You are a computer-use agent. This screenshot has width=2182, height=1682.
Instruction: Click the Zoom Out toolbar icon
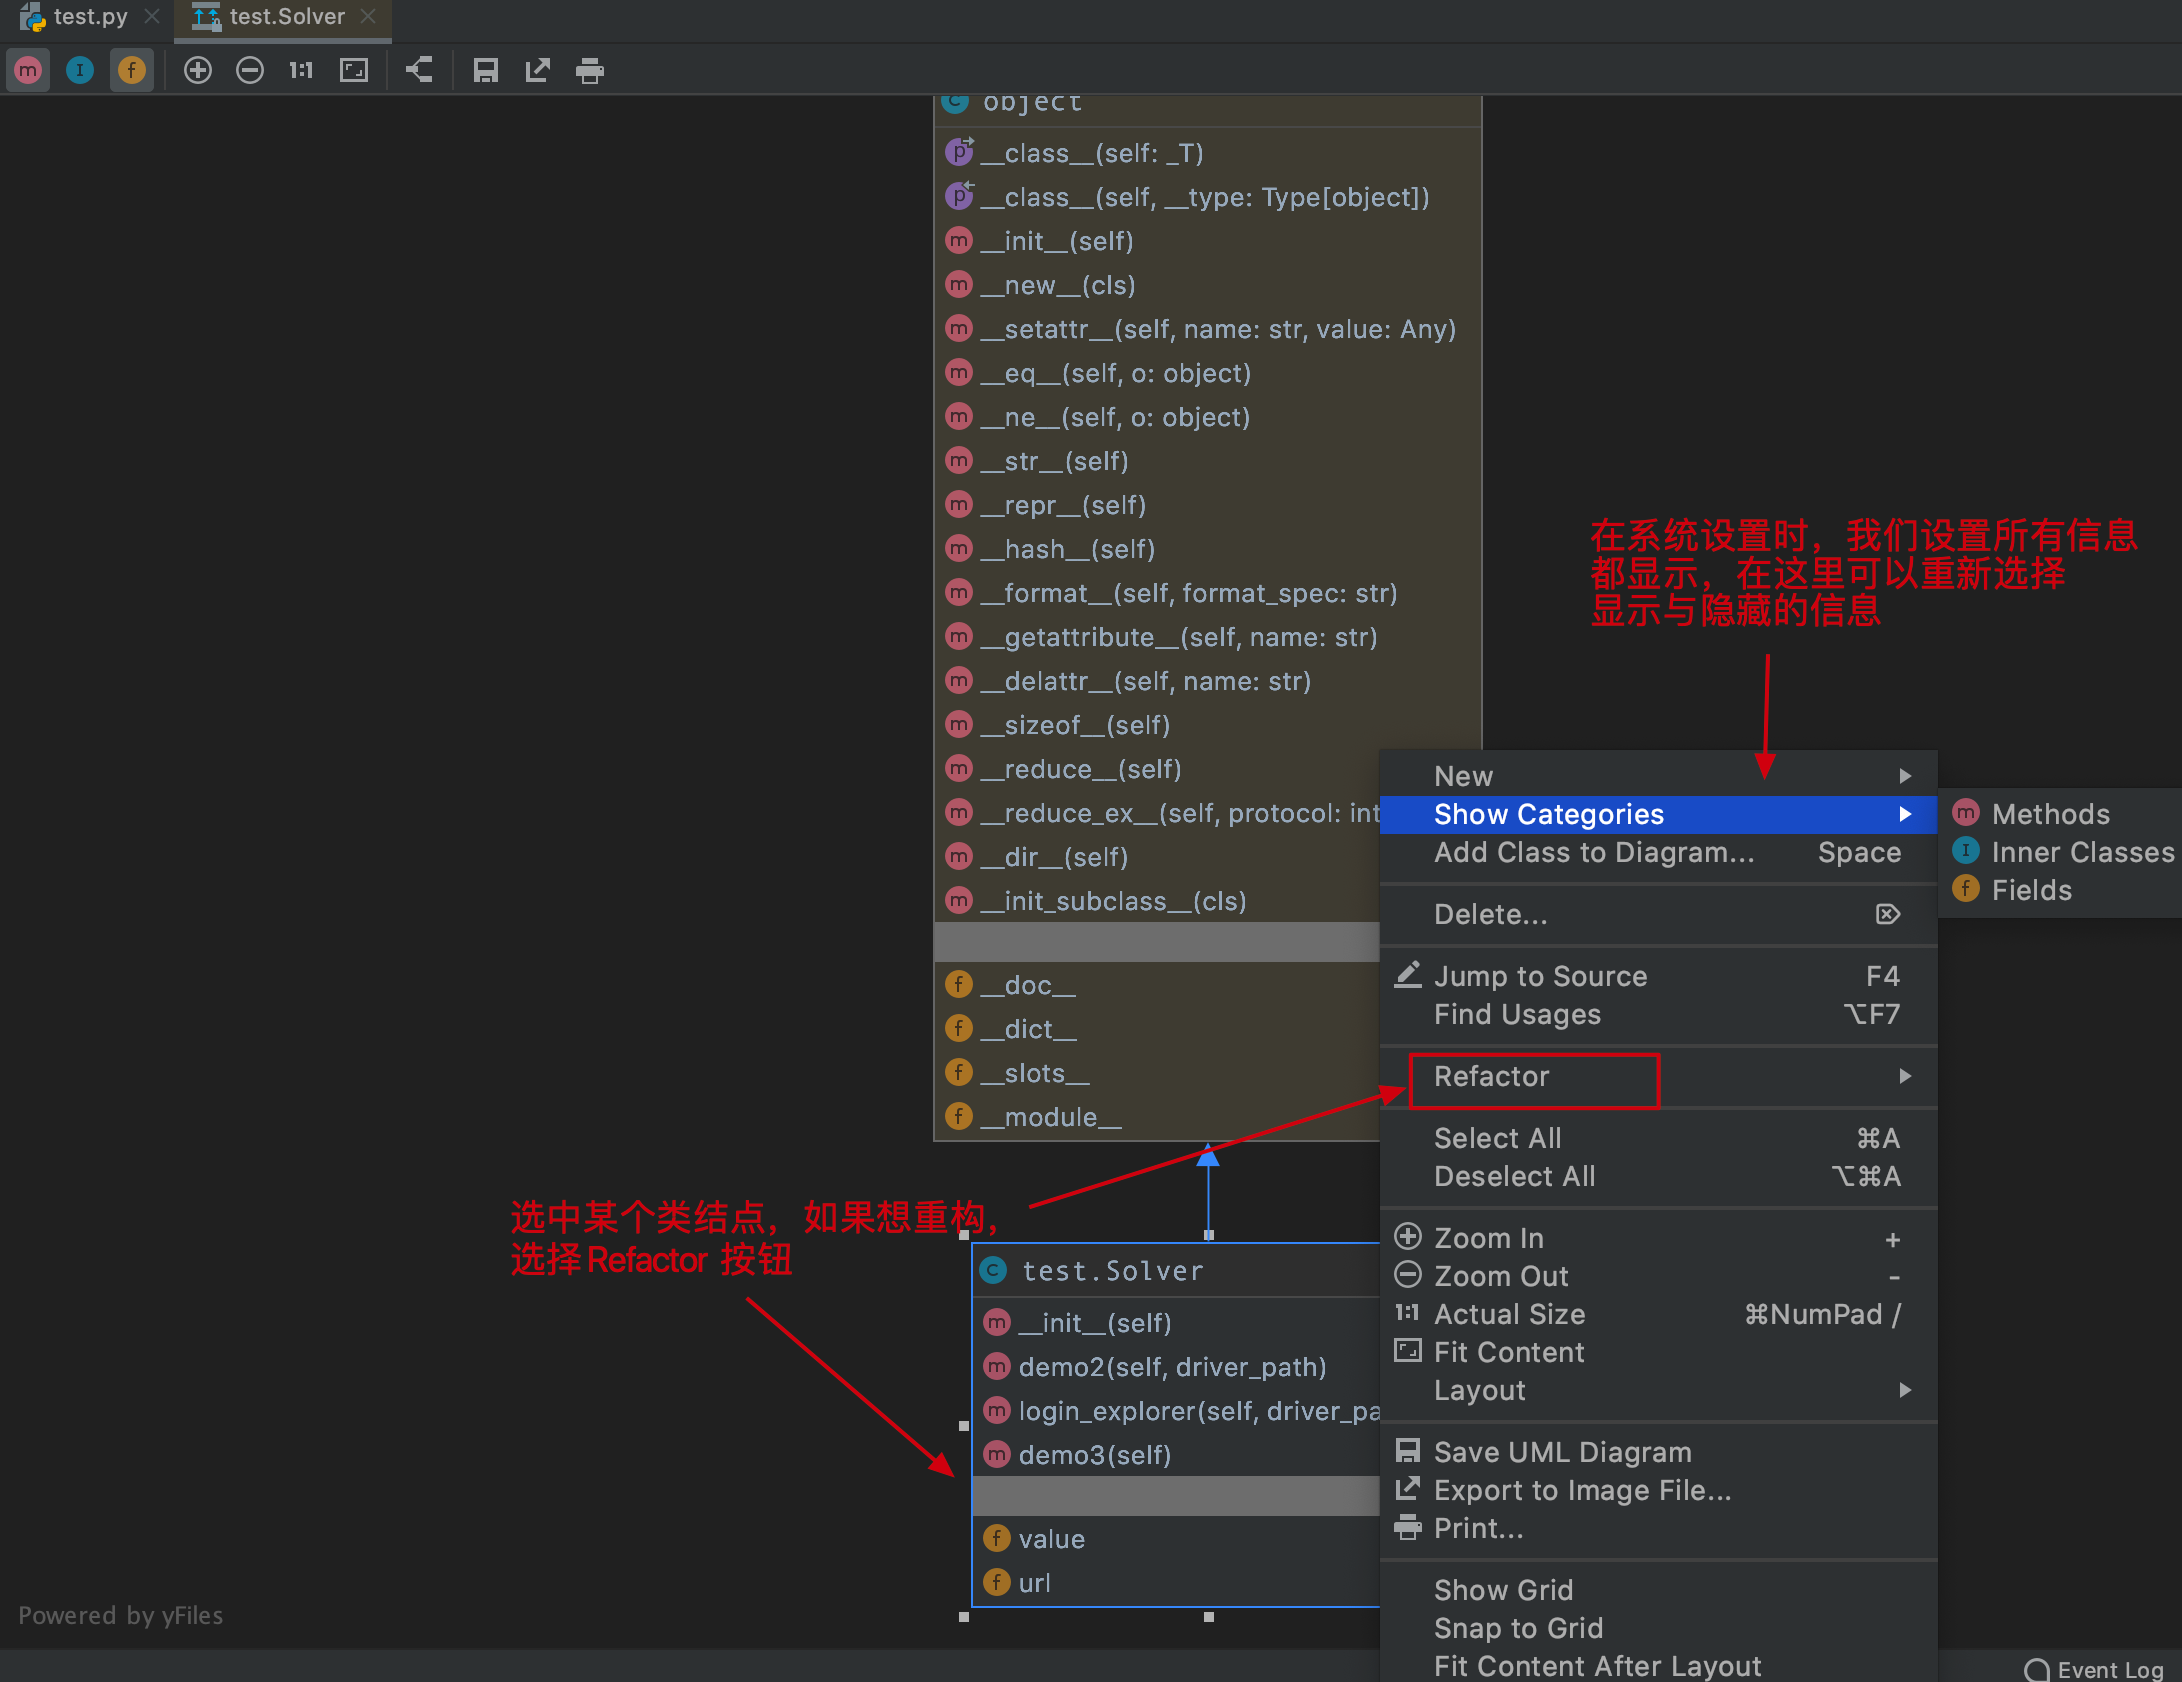coord(250,70)
